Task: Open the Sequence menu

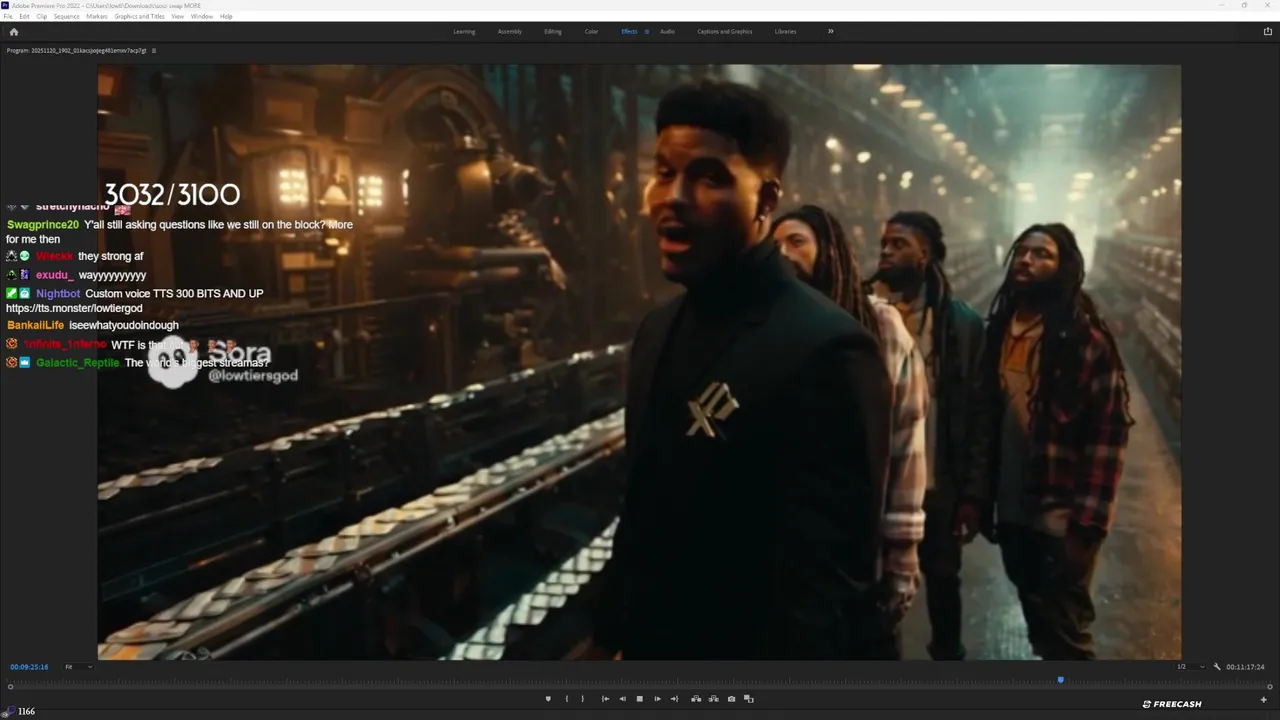Action: [x=67, y=16]
